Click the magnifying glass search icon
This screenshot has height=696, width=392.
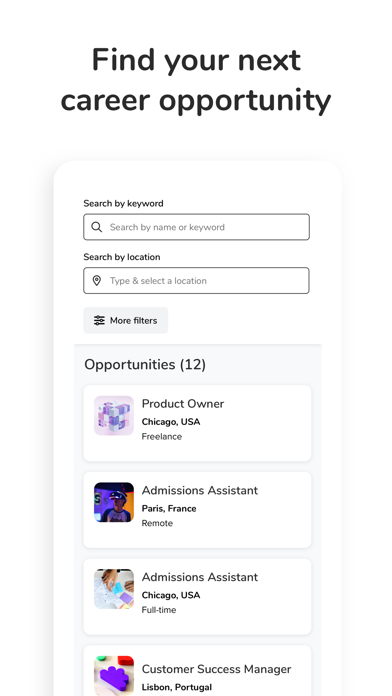96,227
